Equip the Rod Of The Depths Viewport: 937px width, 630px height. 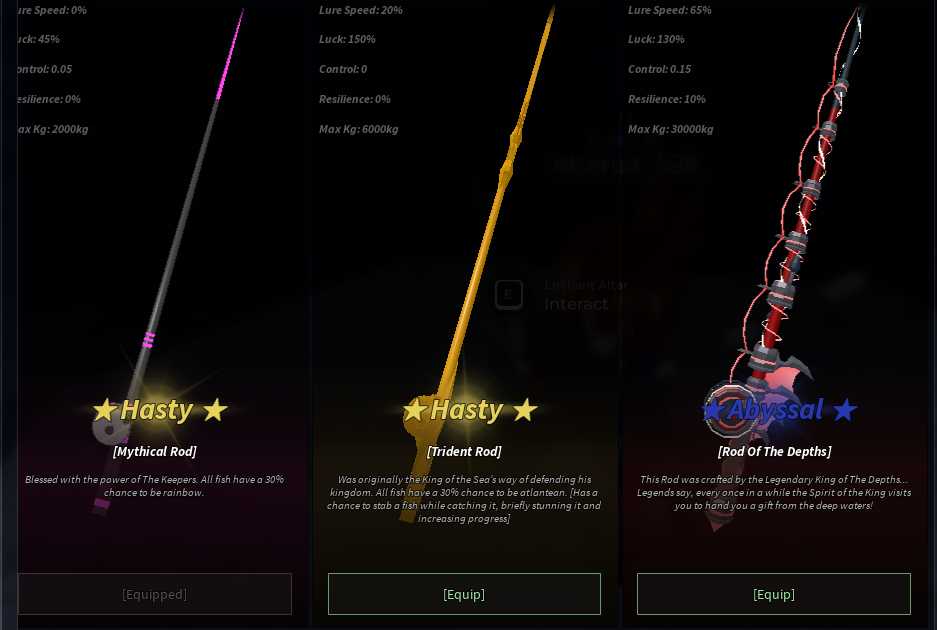(774, 594)
